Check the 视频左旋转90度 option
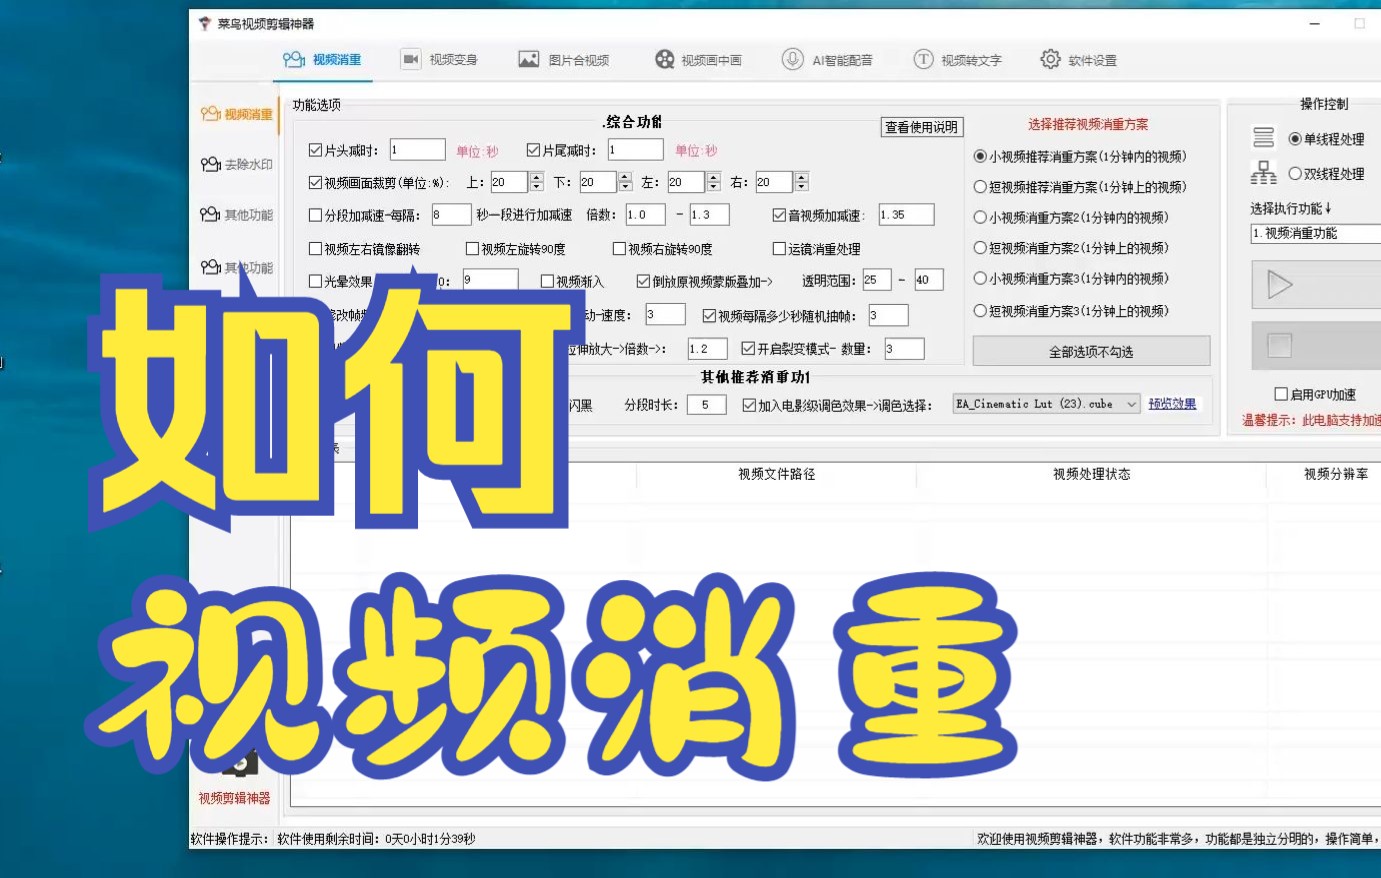The image size is (1381, 878). click(x=470, y=249)
